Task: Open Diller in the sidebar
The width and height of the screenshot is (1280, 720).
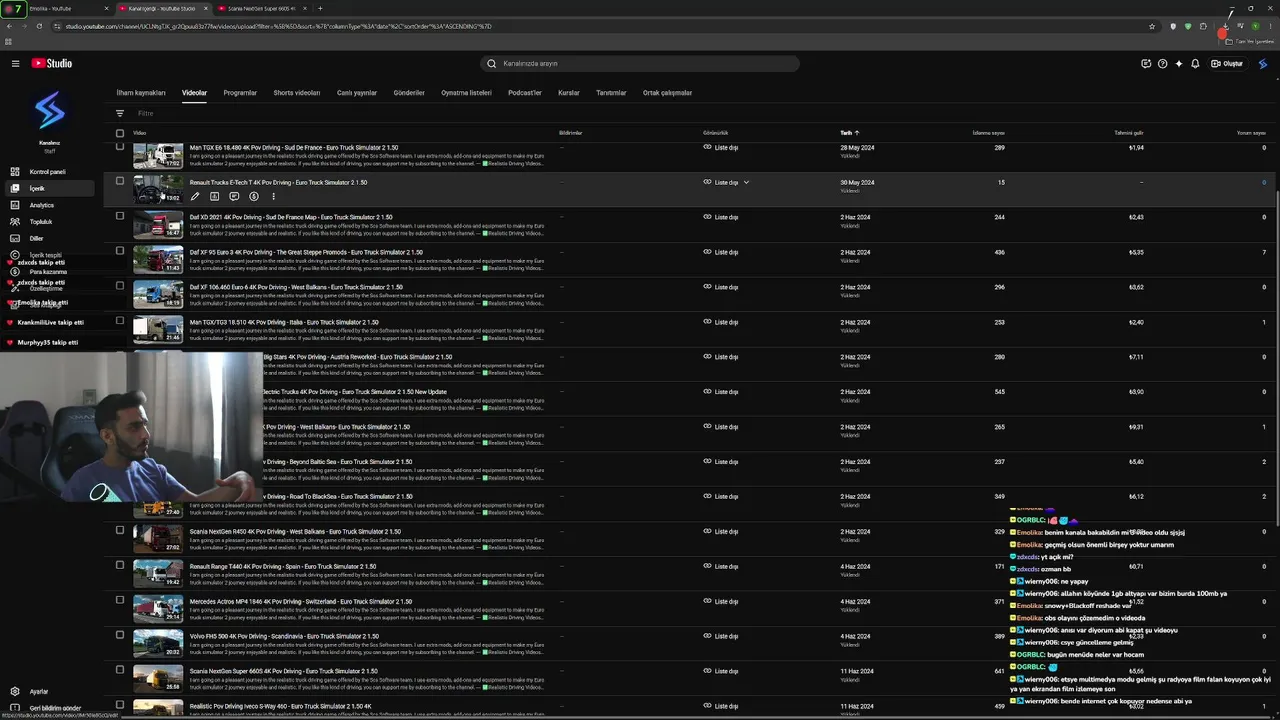Action: 37,238
